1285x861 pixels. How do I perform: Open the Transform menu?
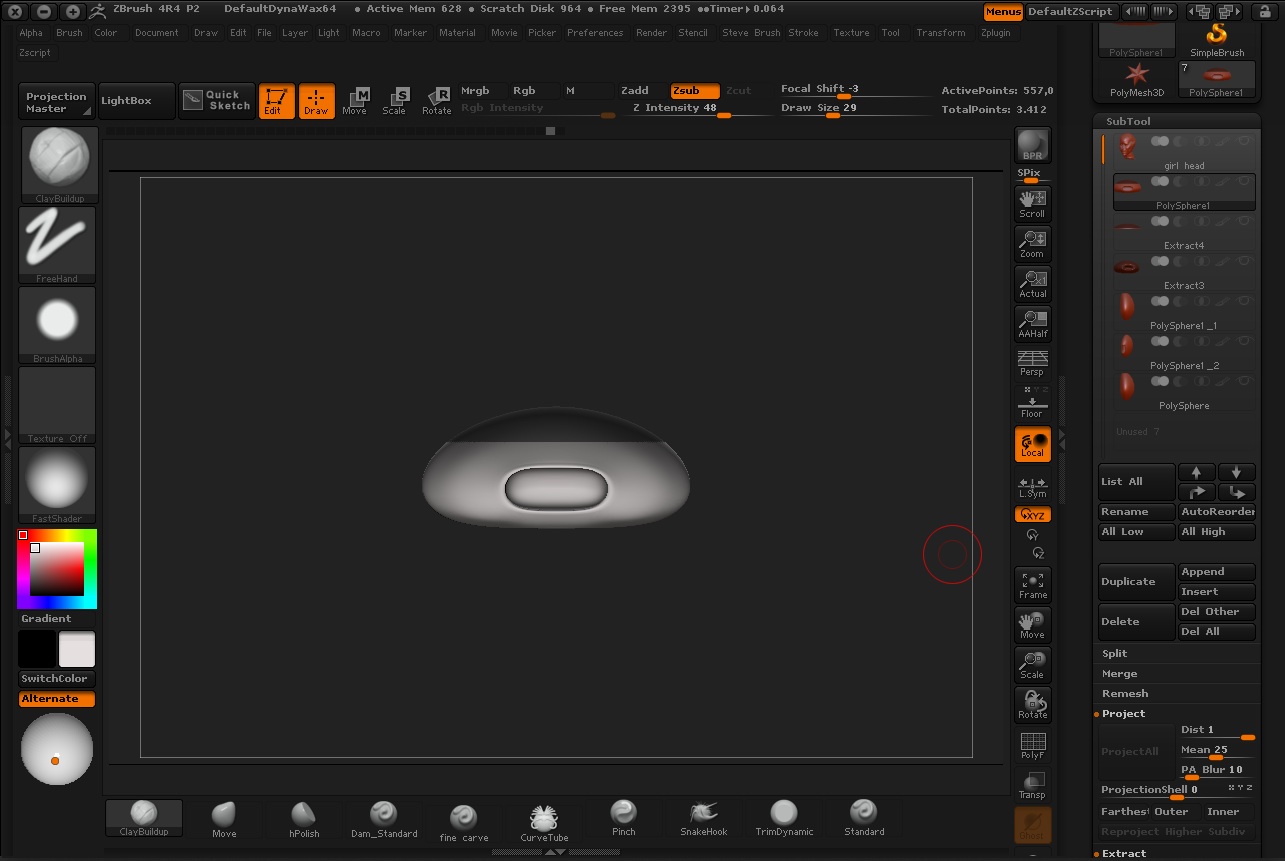(941, 33)
